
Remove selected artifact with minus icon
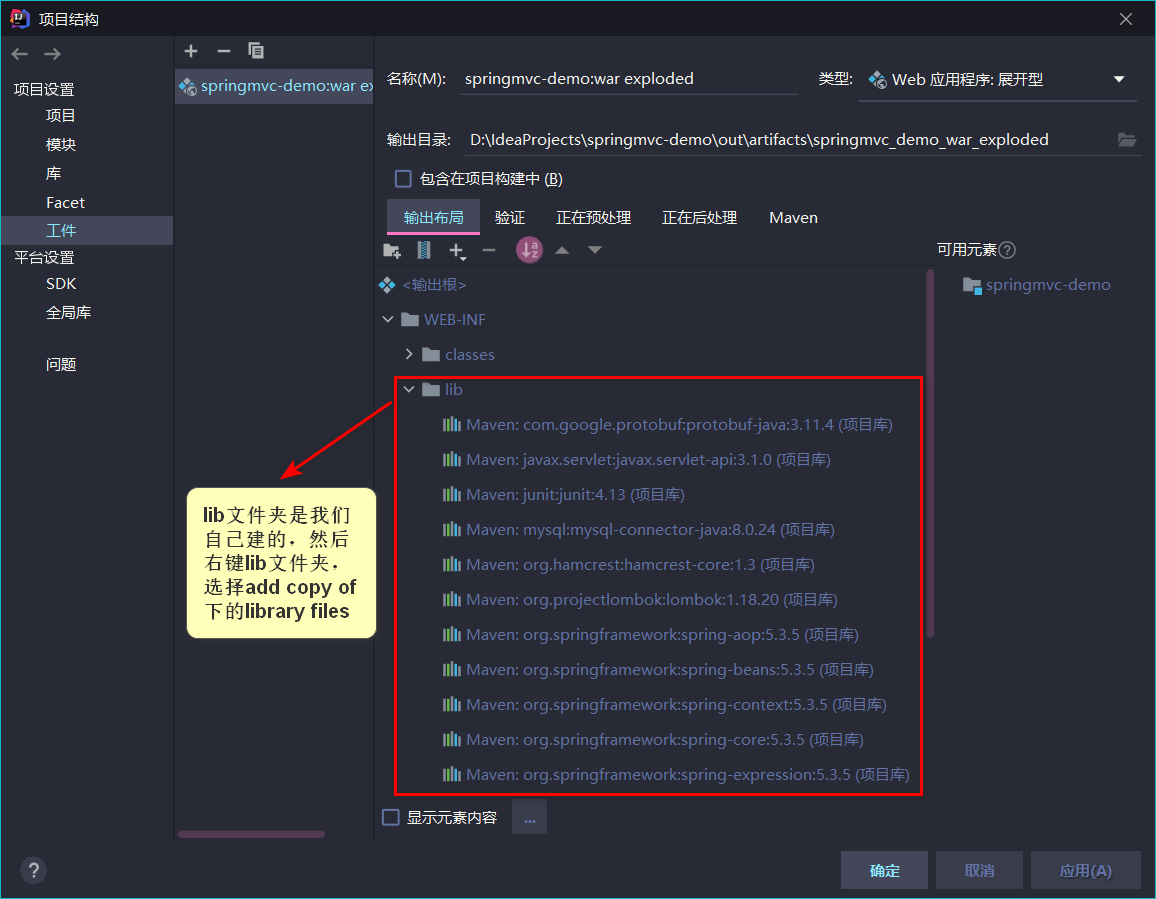(x=223, y=51)
